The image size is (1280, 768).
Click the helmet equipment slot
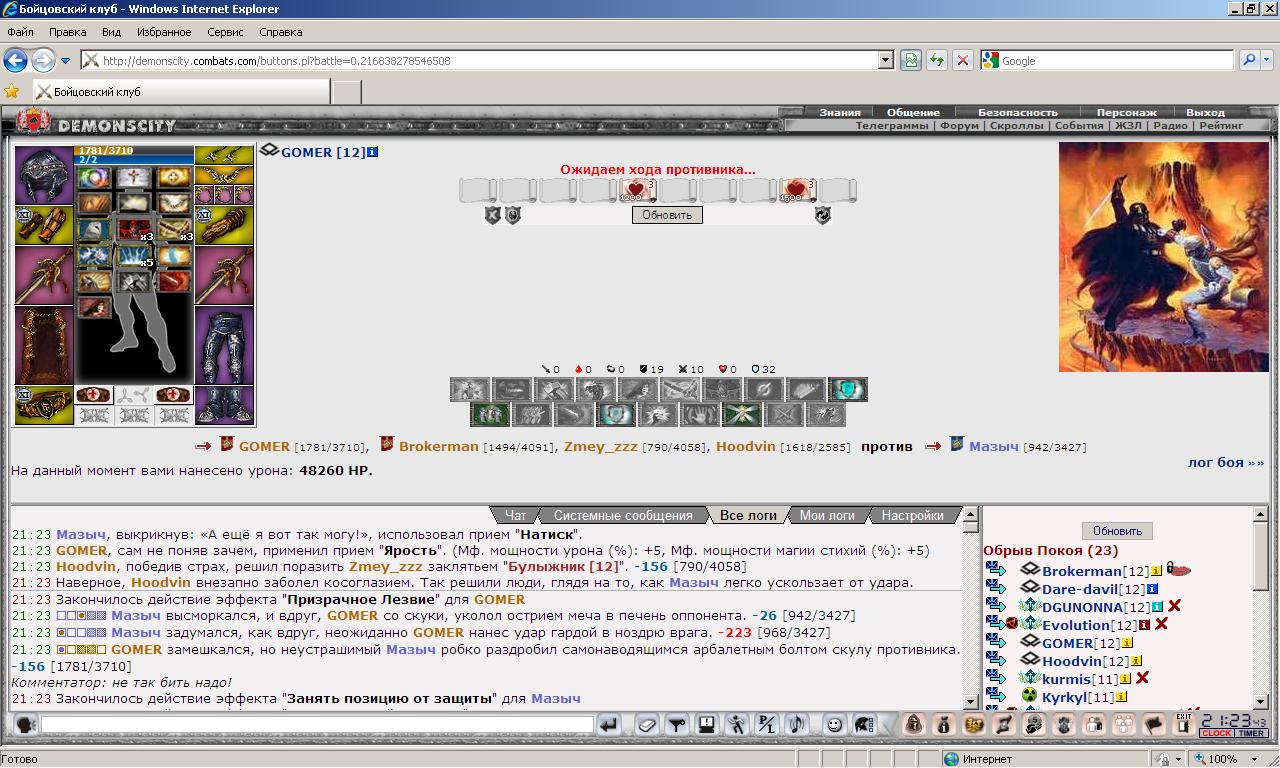pos(44,175)
